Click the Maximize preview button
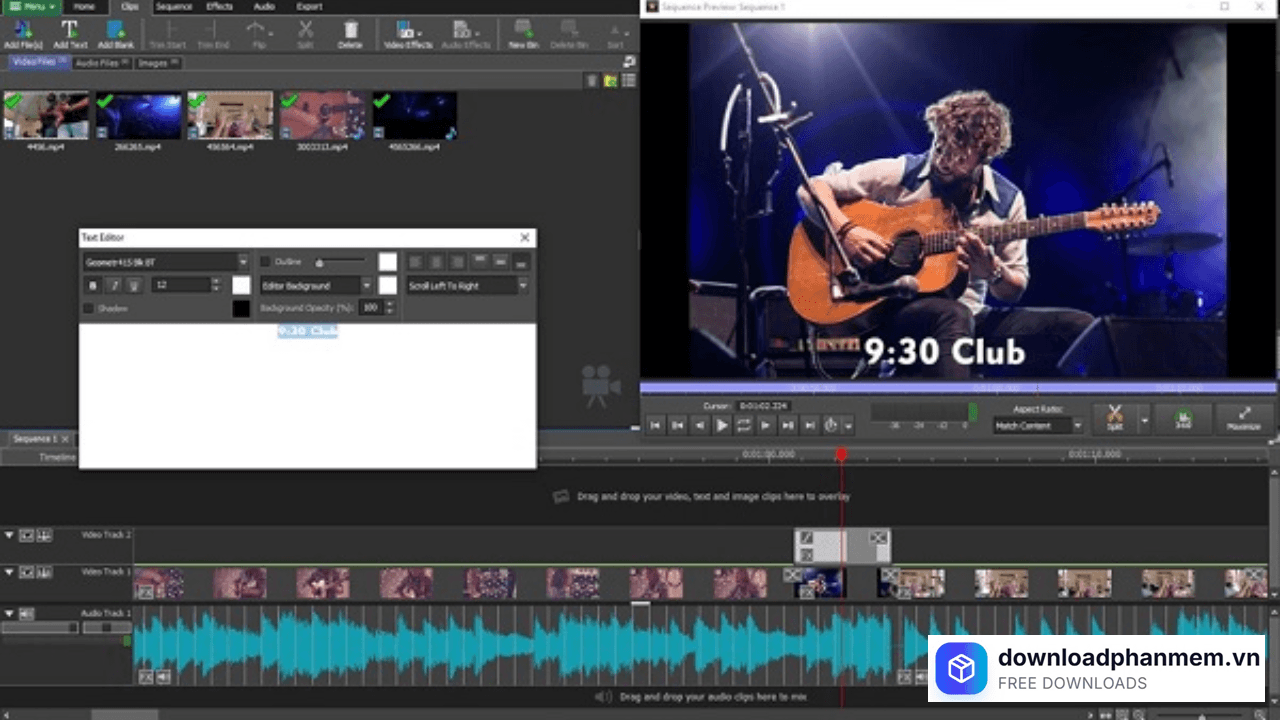 tap(1244, 418)
